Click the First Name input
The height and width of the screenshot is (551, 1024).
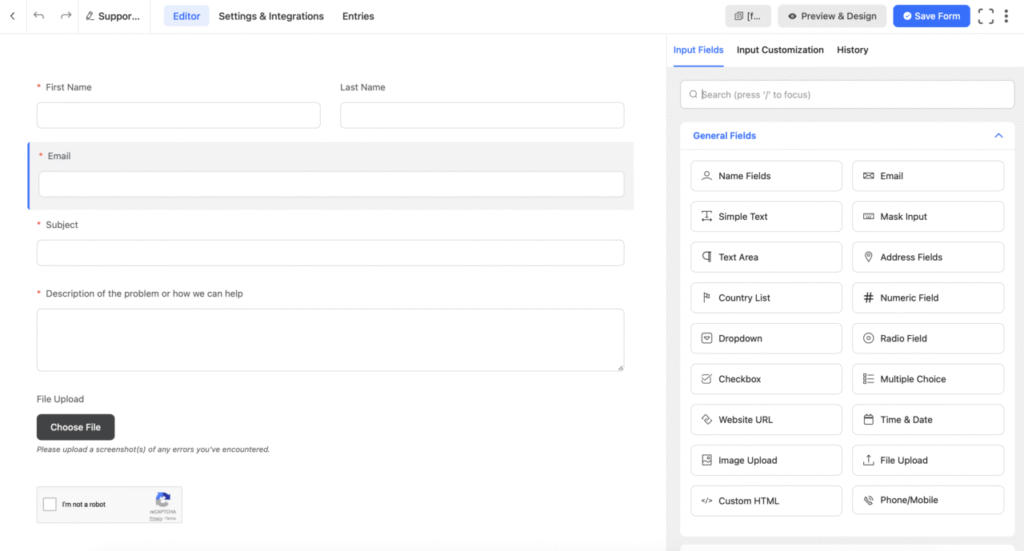(x=178, y=115)
